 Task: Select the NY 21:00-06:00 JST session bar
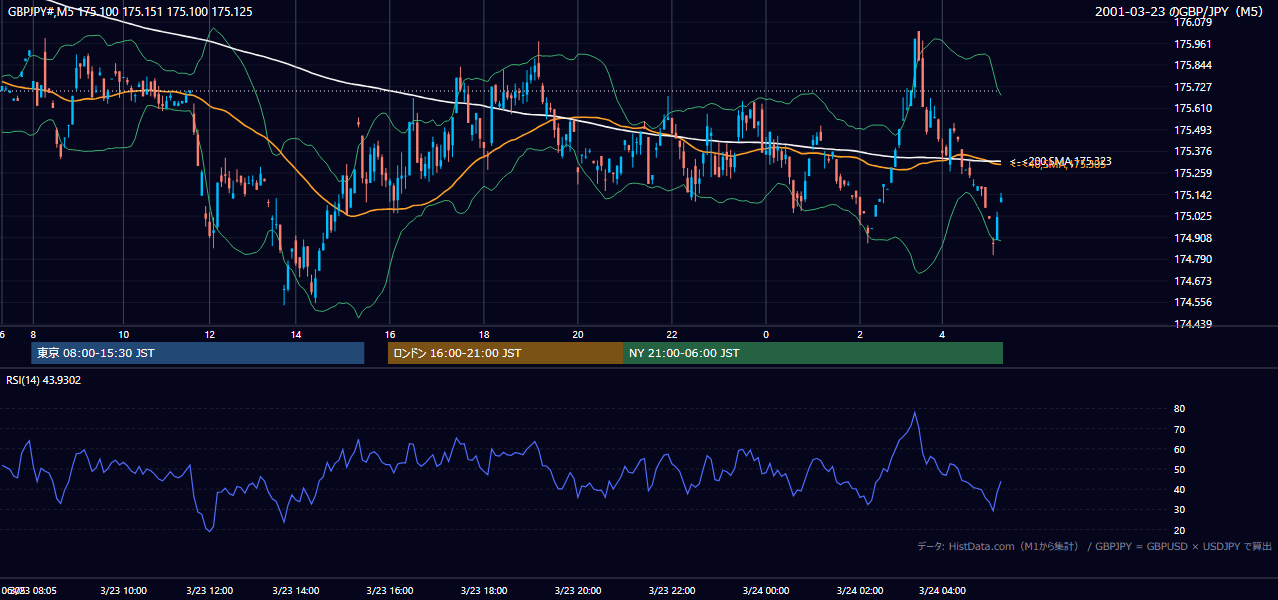(813, 353)
